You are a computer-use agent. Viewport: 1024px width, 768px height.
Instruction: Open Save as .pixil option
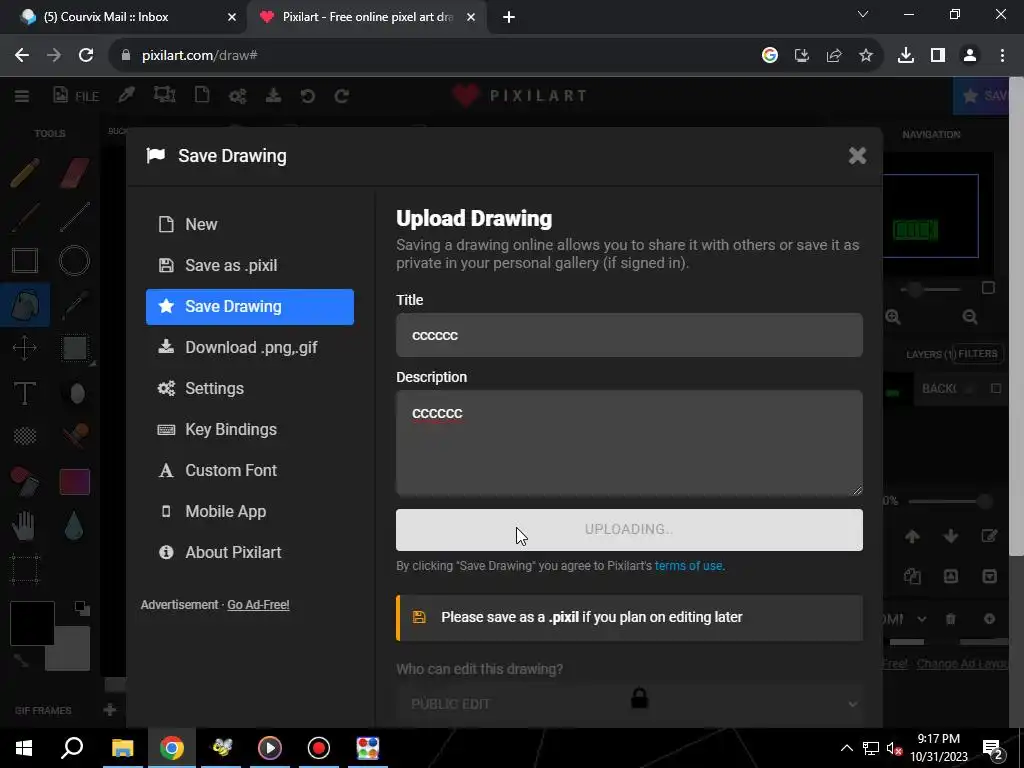click(249, 265)
